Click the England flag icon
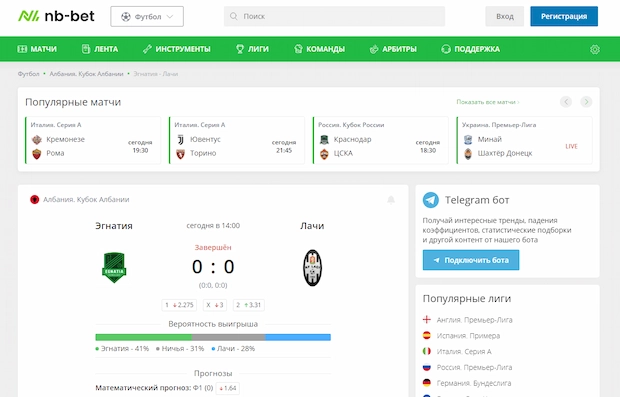 point(427,319)
